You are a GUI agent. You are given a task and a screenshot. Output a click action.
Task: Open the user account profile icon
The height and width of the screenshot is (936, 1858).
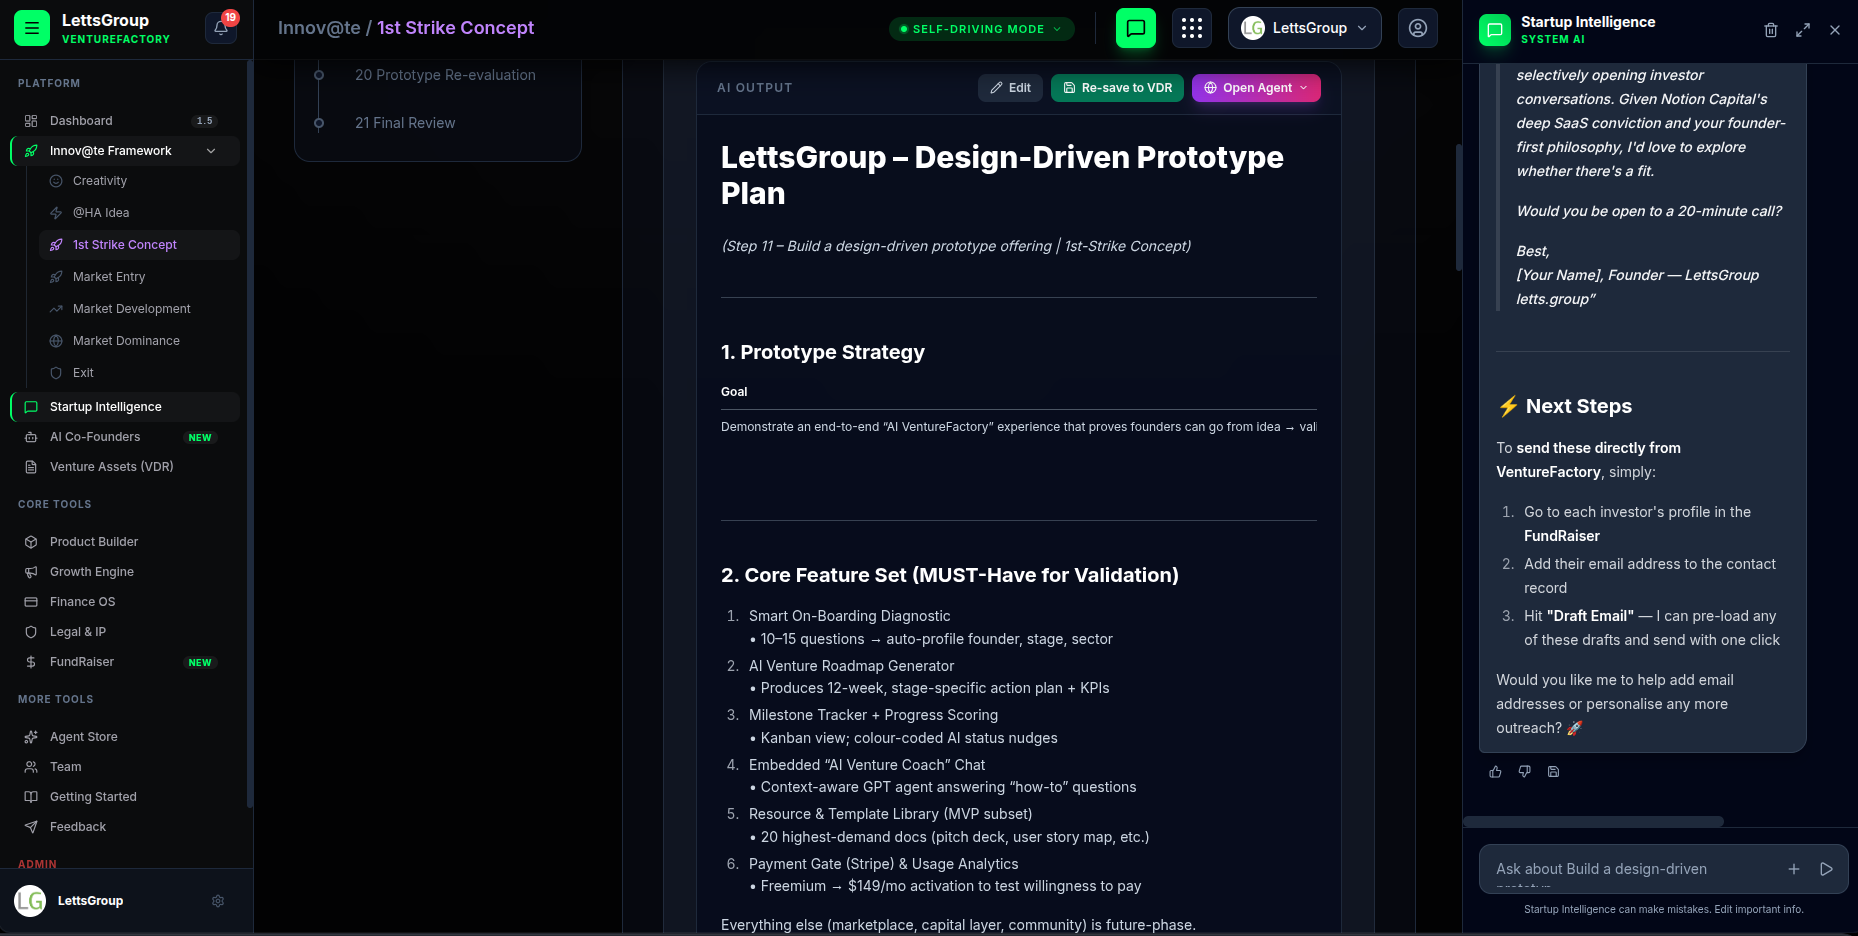(x=1418, y=28)
